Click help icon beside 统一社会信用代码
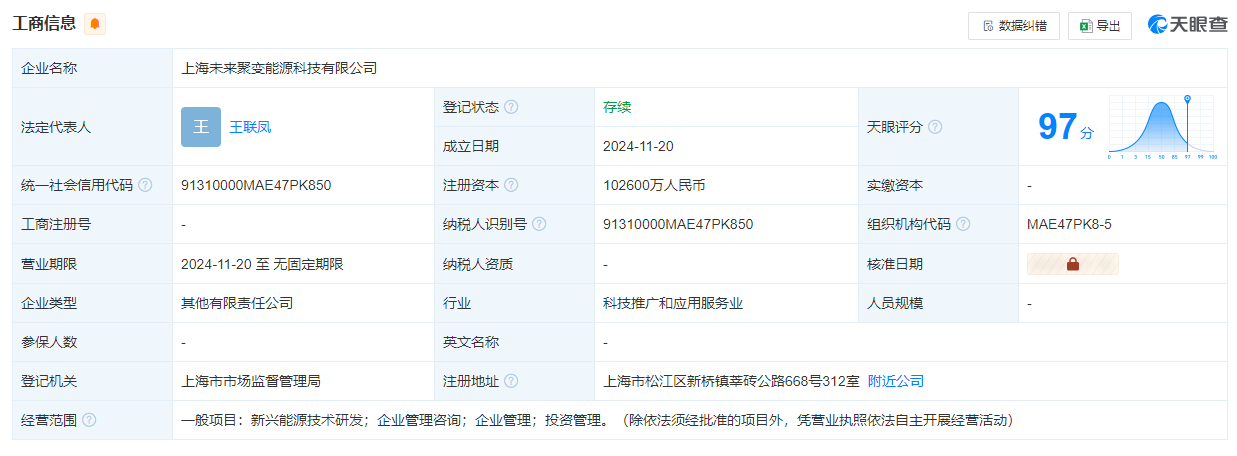Viewport: 1237px width, 456px height. 145,185
